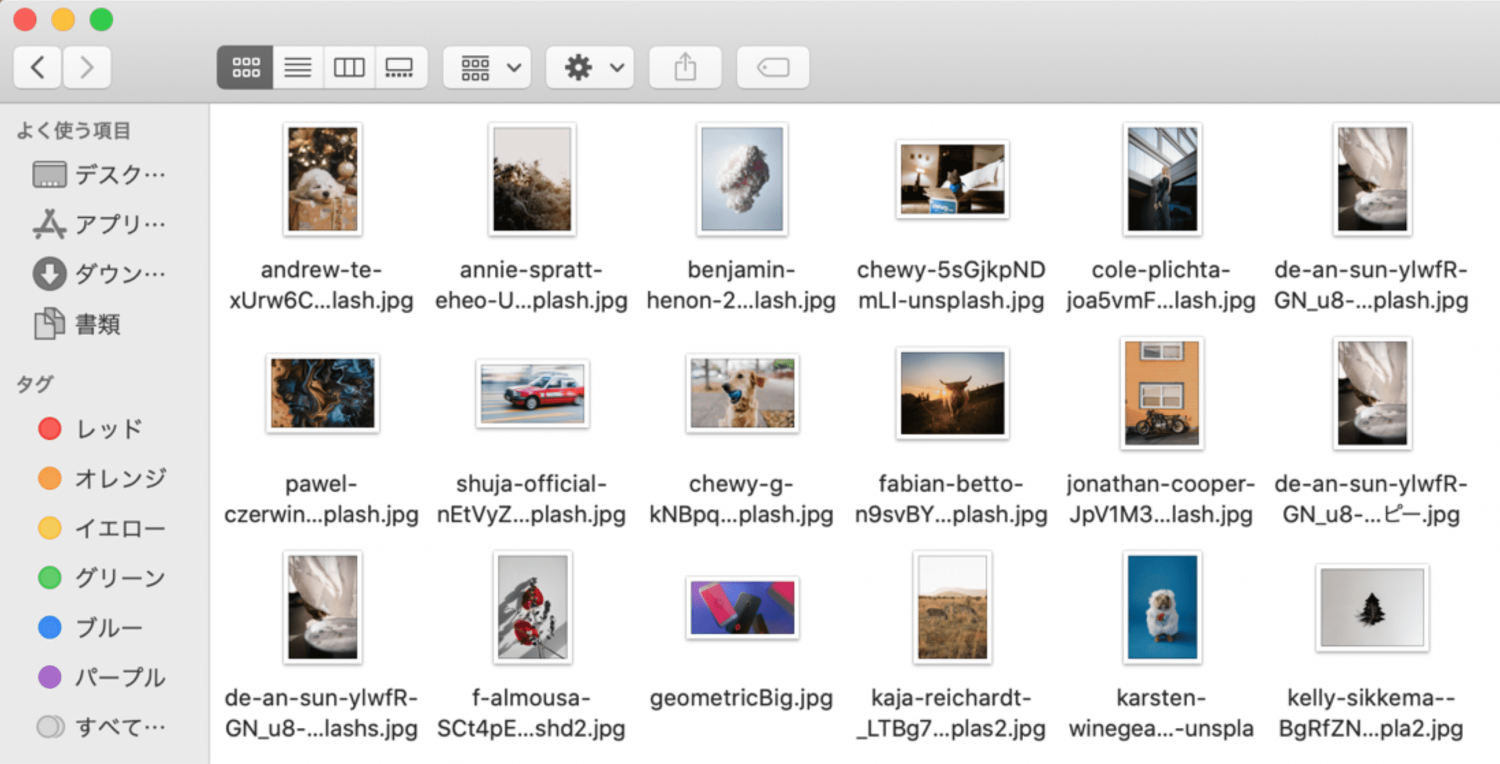Viewport: 1500px width, 764px height.
Task: Select the pawel-czerwin abstract art thumbnail
Action: [322, 393]
